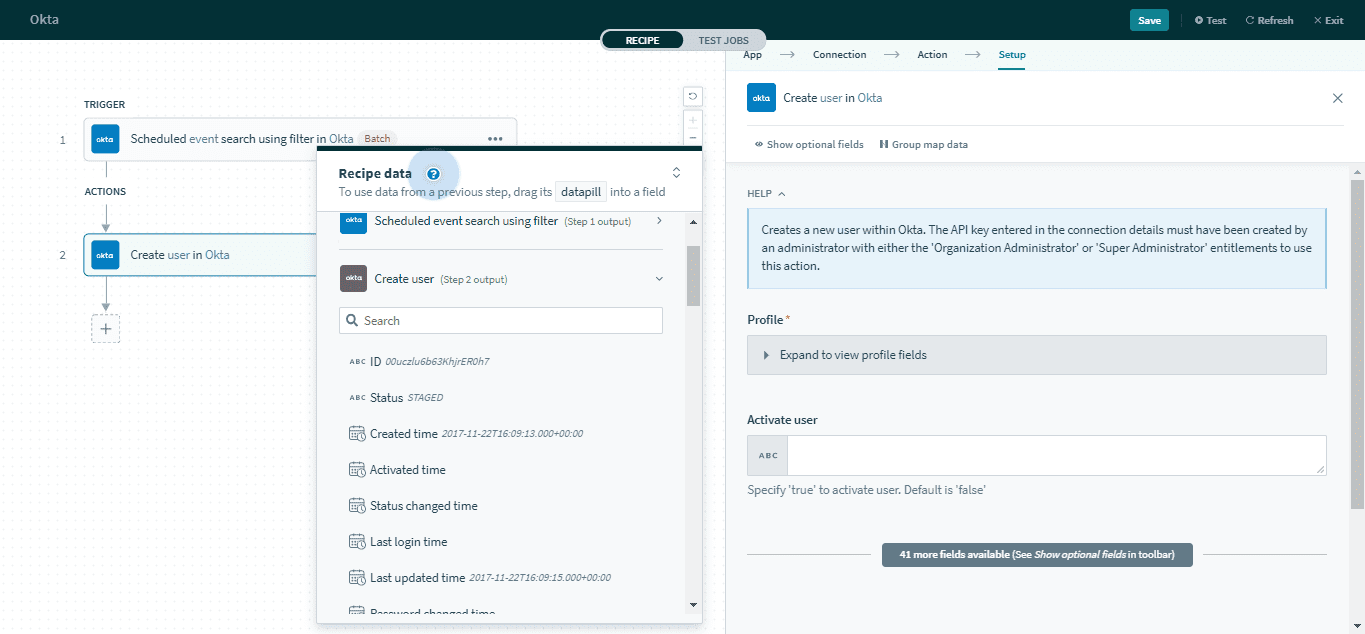The width and height of the screenshot is (1365, 634).
Task: Select the Created time datapill
Action: (x=403, y=433)
